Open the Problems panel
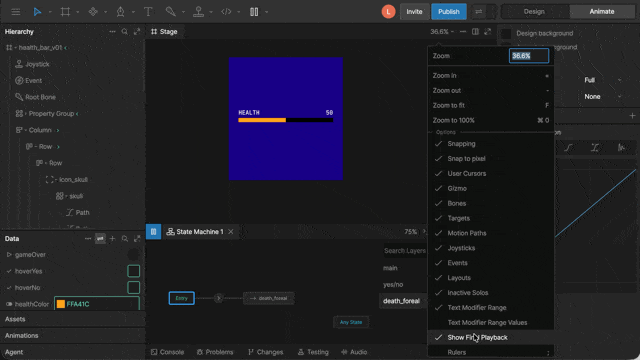Screen dimensions: 640x360 (x=215, y=352)
